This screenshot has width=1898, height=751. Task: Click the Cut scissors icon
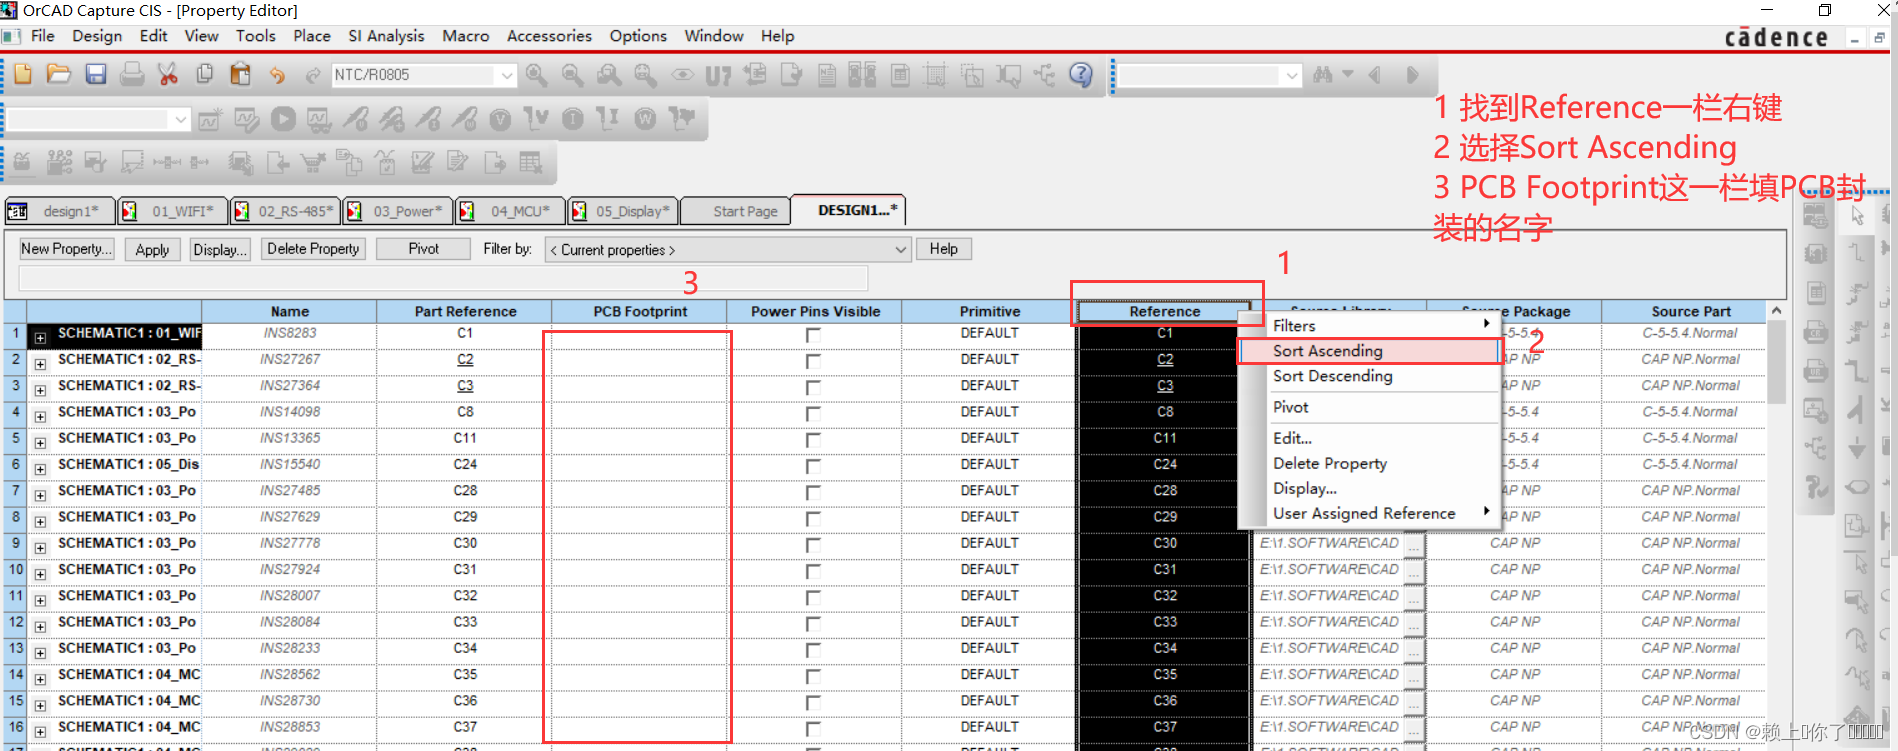168,75
